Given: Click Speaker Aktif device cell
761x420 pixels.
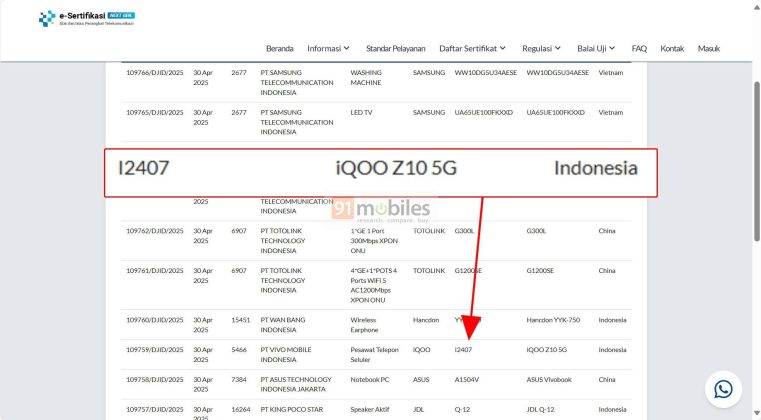Looking at the screenshot, I should click(x=370, y=409).
